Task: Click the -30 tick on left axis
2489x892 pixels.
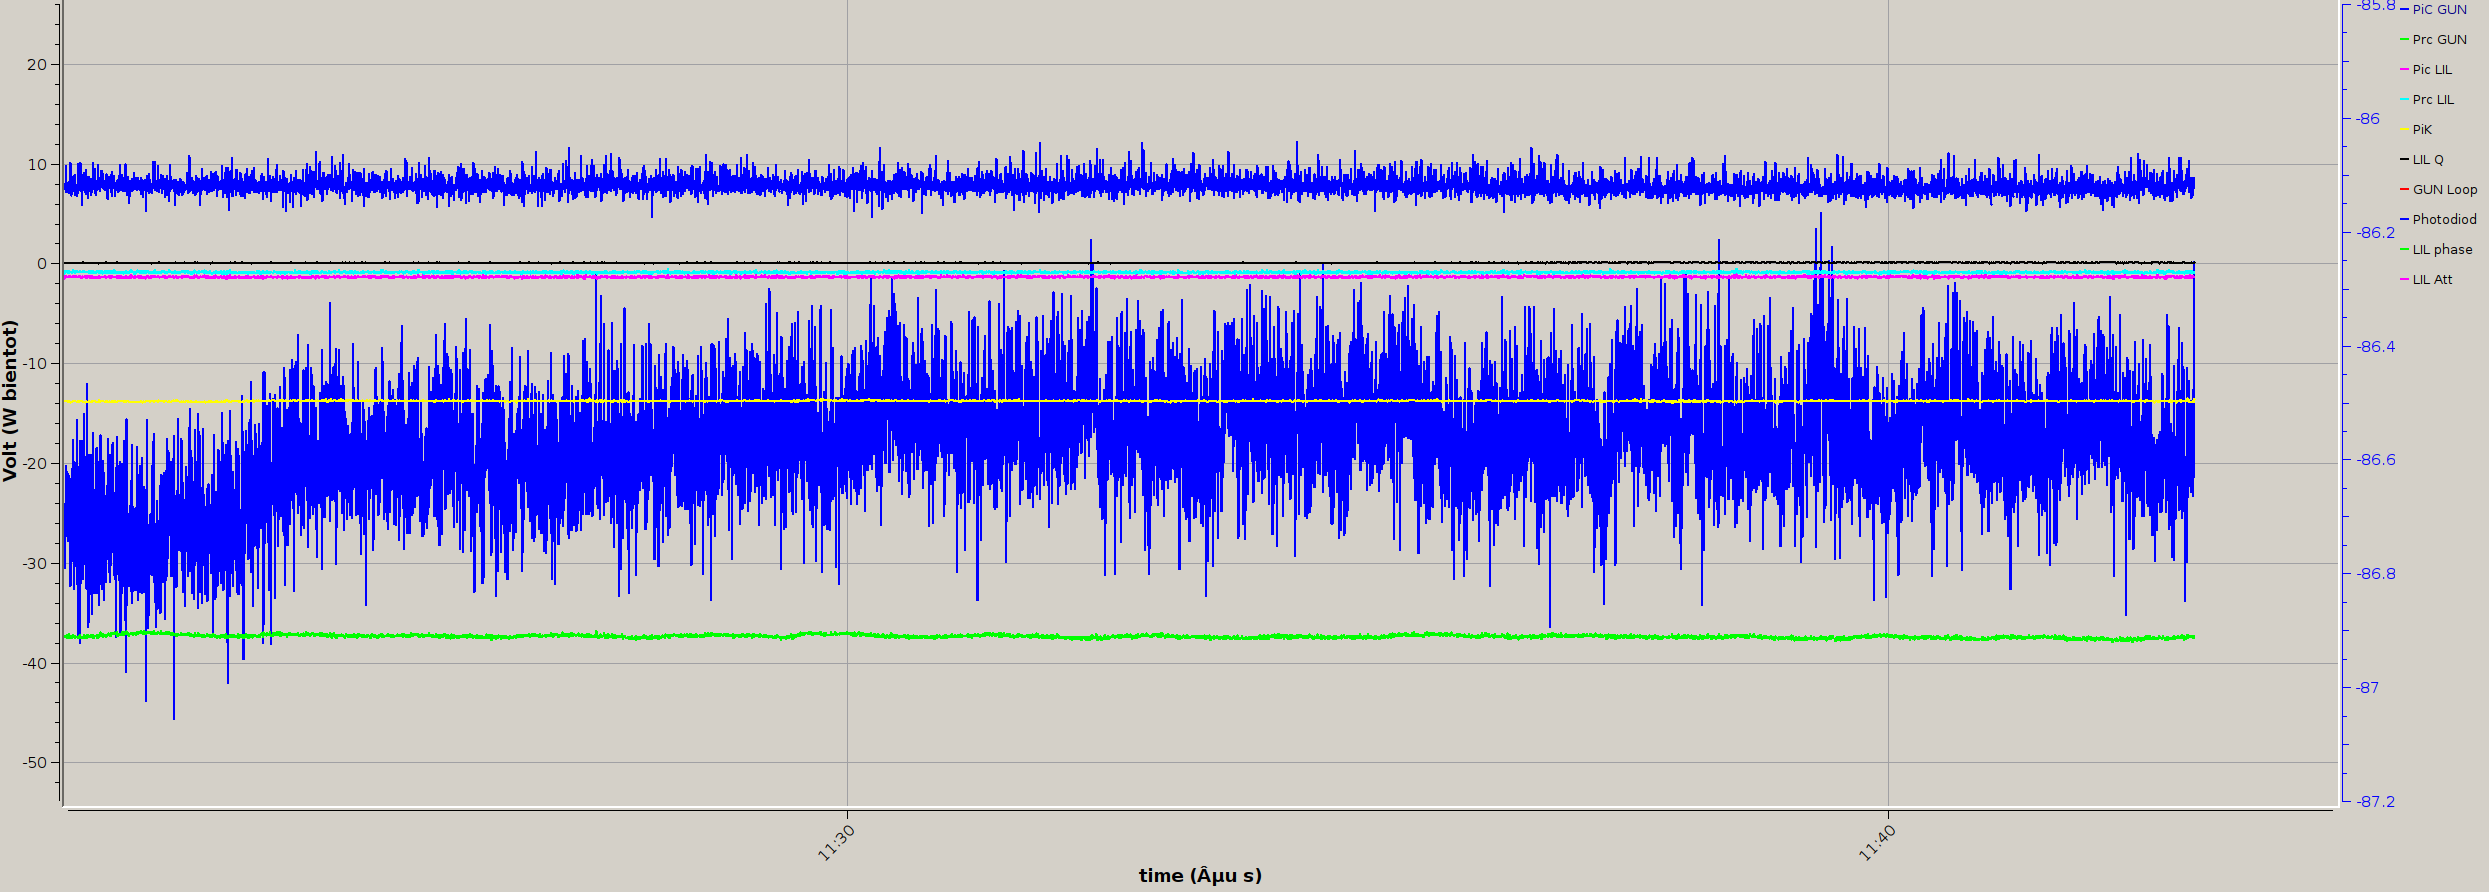Action: [x=34, y=564]
